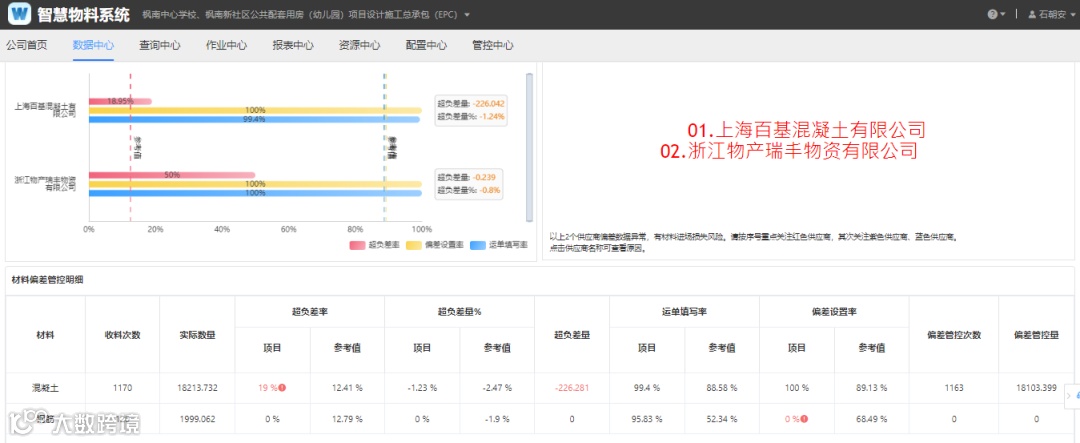Click the red warning icon next to 19 %
Image resolution: width=1080 pixels, height=443 pixels.
(x=282, y=388)
